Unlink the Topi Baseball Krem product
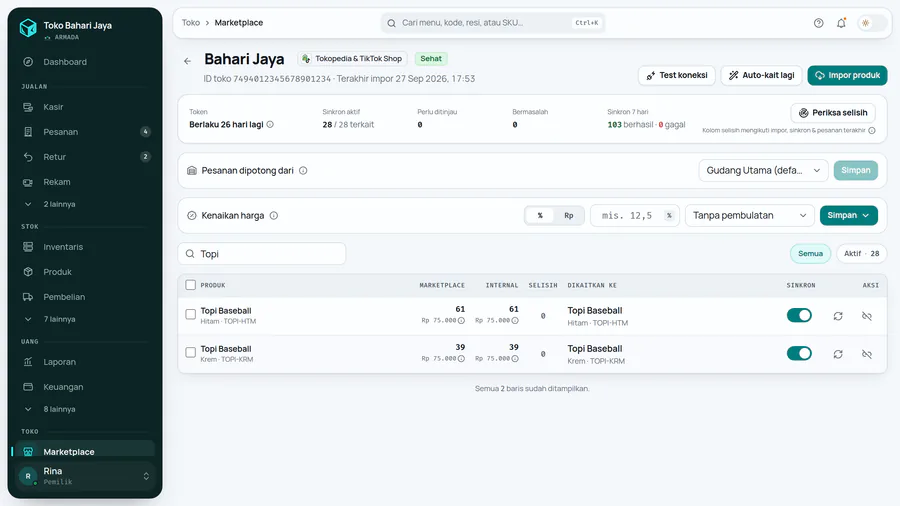 click(867, 355)
